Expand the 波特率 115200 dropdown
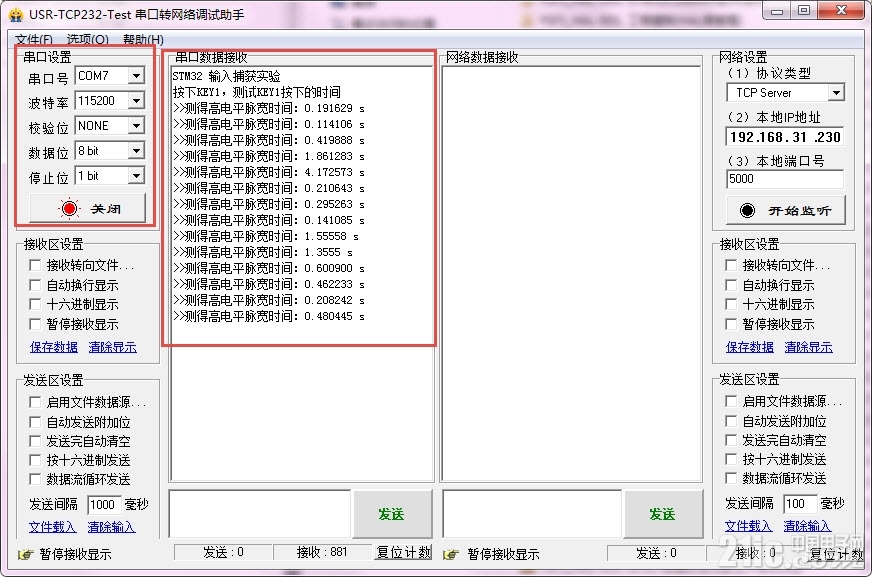The image size is (872, 577). click(136, 101)
